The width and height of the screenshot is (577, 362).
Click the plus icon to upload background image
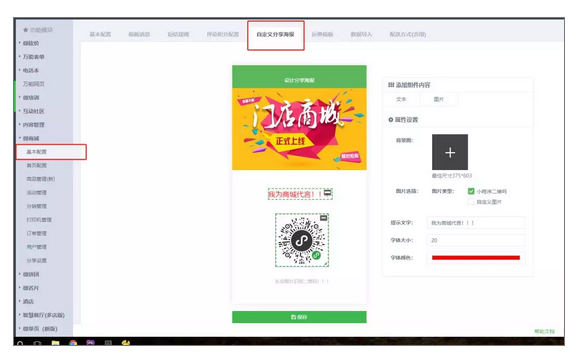click(450, 152)
